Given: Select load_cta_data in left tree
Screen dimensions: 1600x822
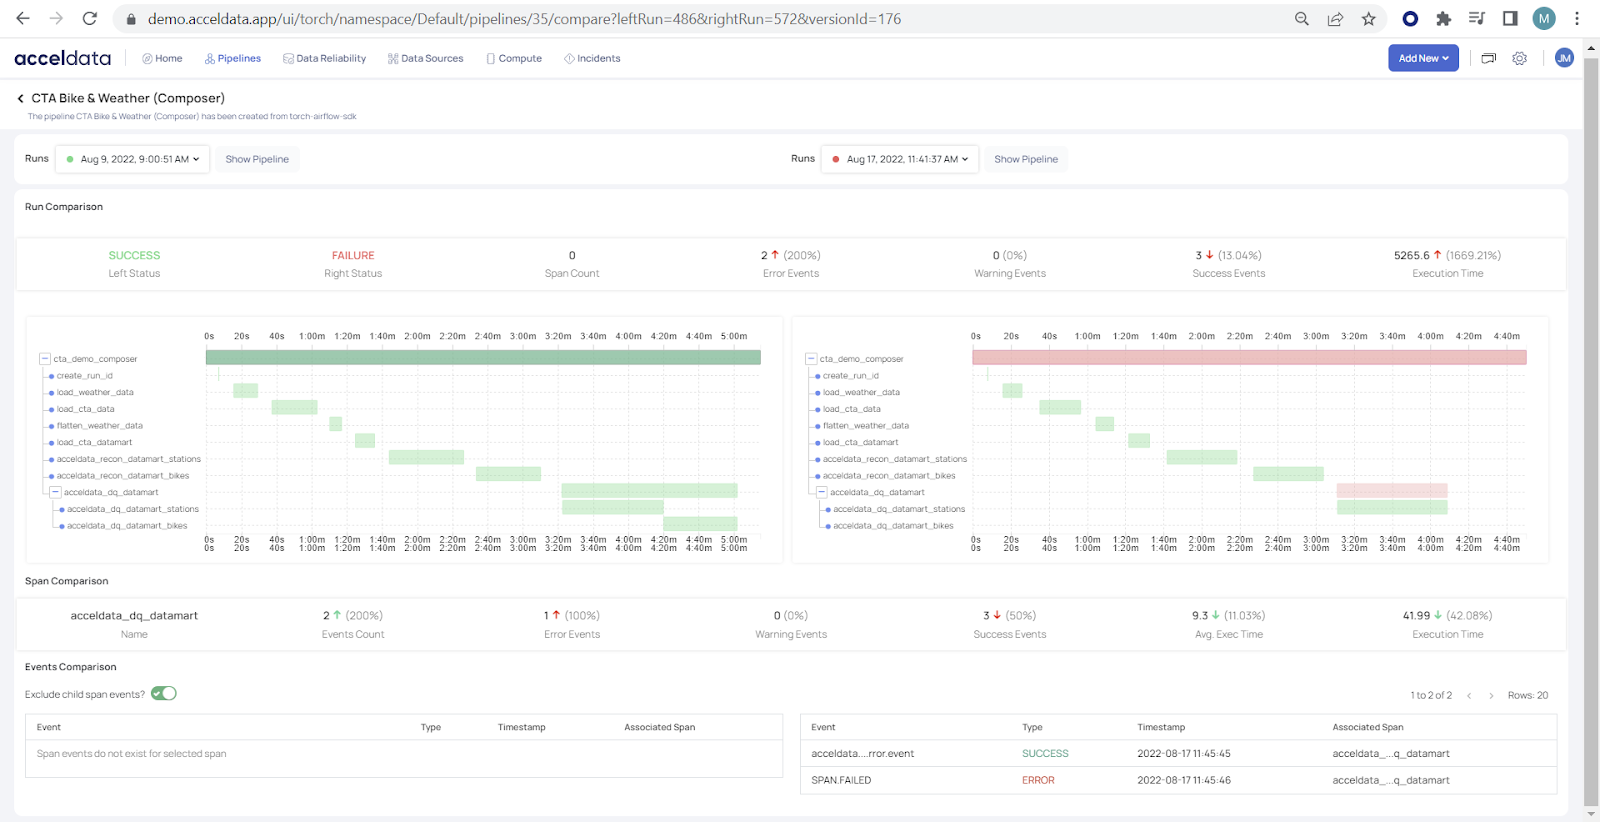Looking at the screenshot, I should click(x=85, y=409).
